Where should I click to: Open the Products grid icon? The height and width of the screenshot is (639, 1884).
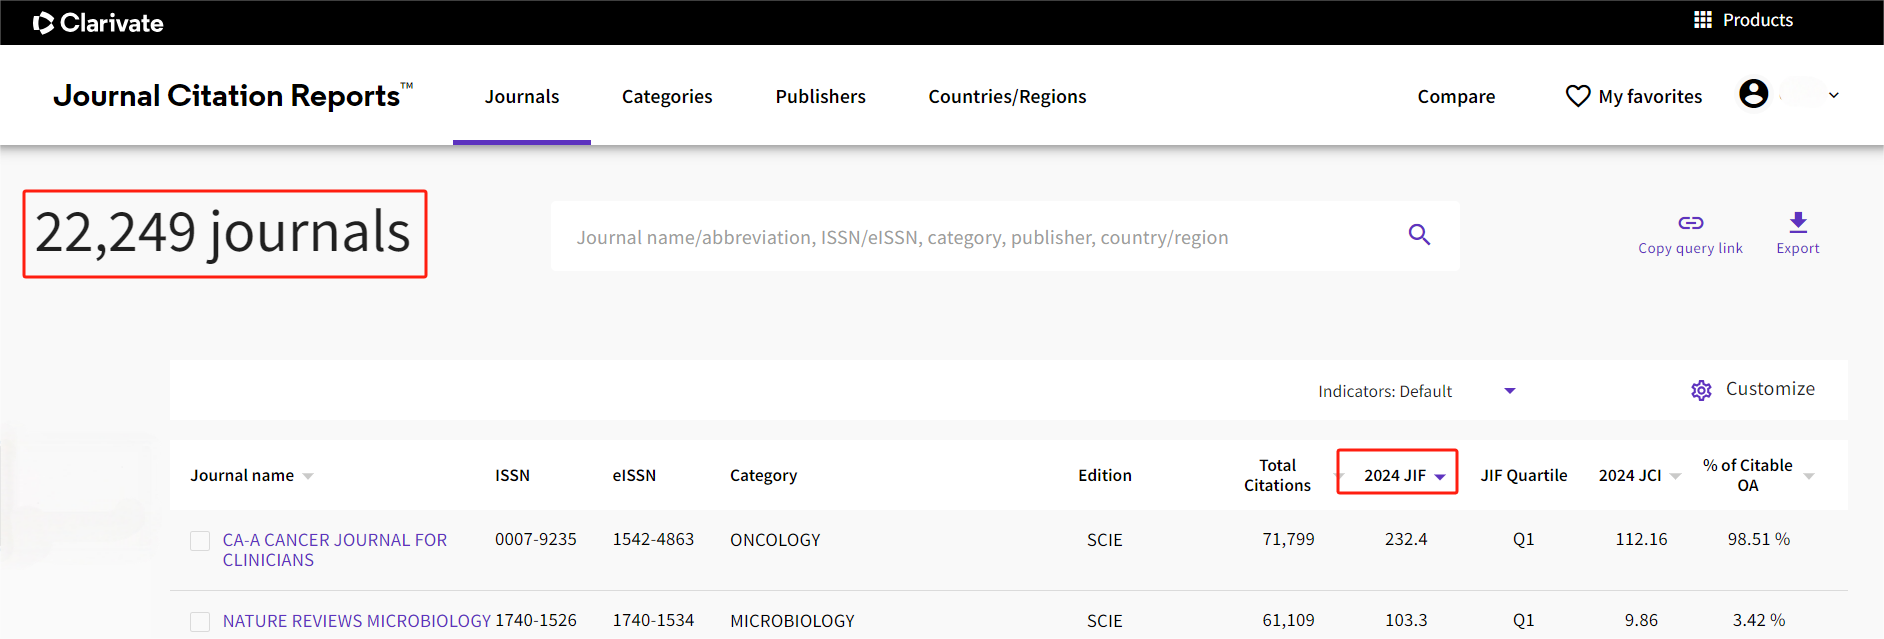click(1702, 20)
